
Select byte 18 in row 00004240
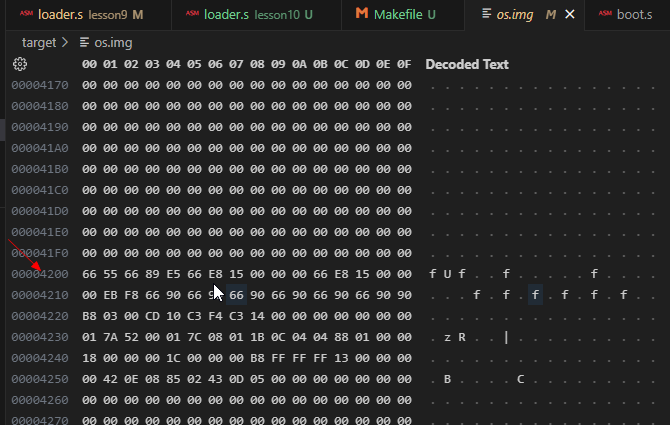[x=89, y=358]
